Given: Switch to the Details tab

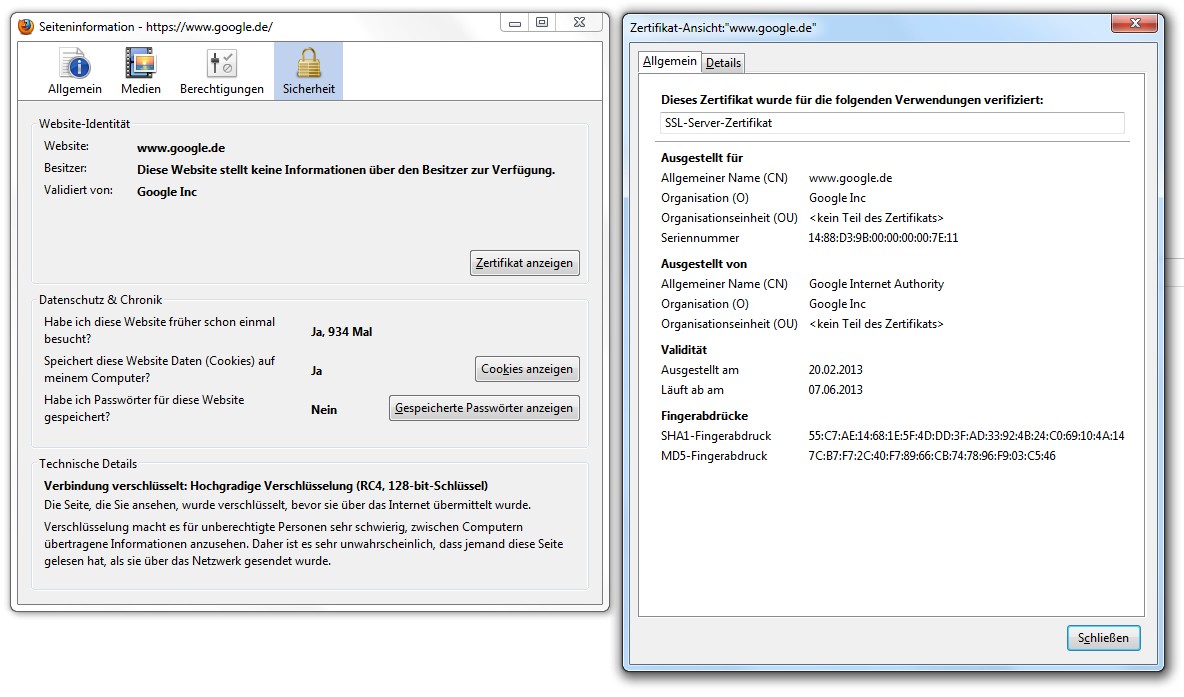Looking at the screenshot, I should pos(723,63).
